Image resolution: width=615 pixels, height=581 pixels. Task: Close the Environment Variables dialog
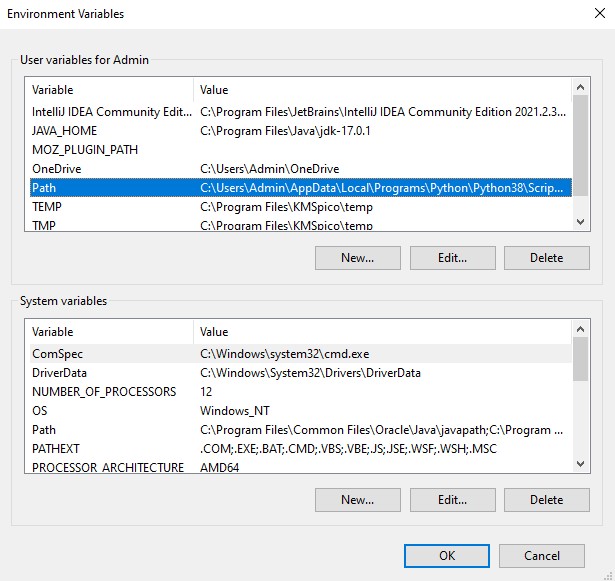(x=600, y=13)
